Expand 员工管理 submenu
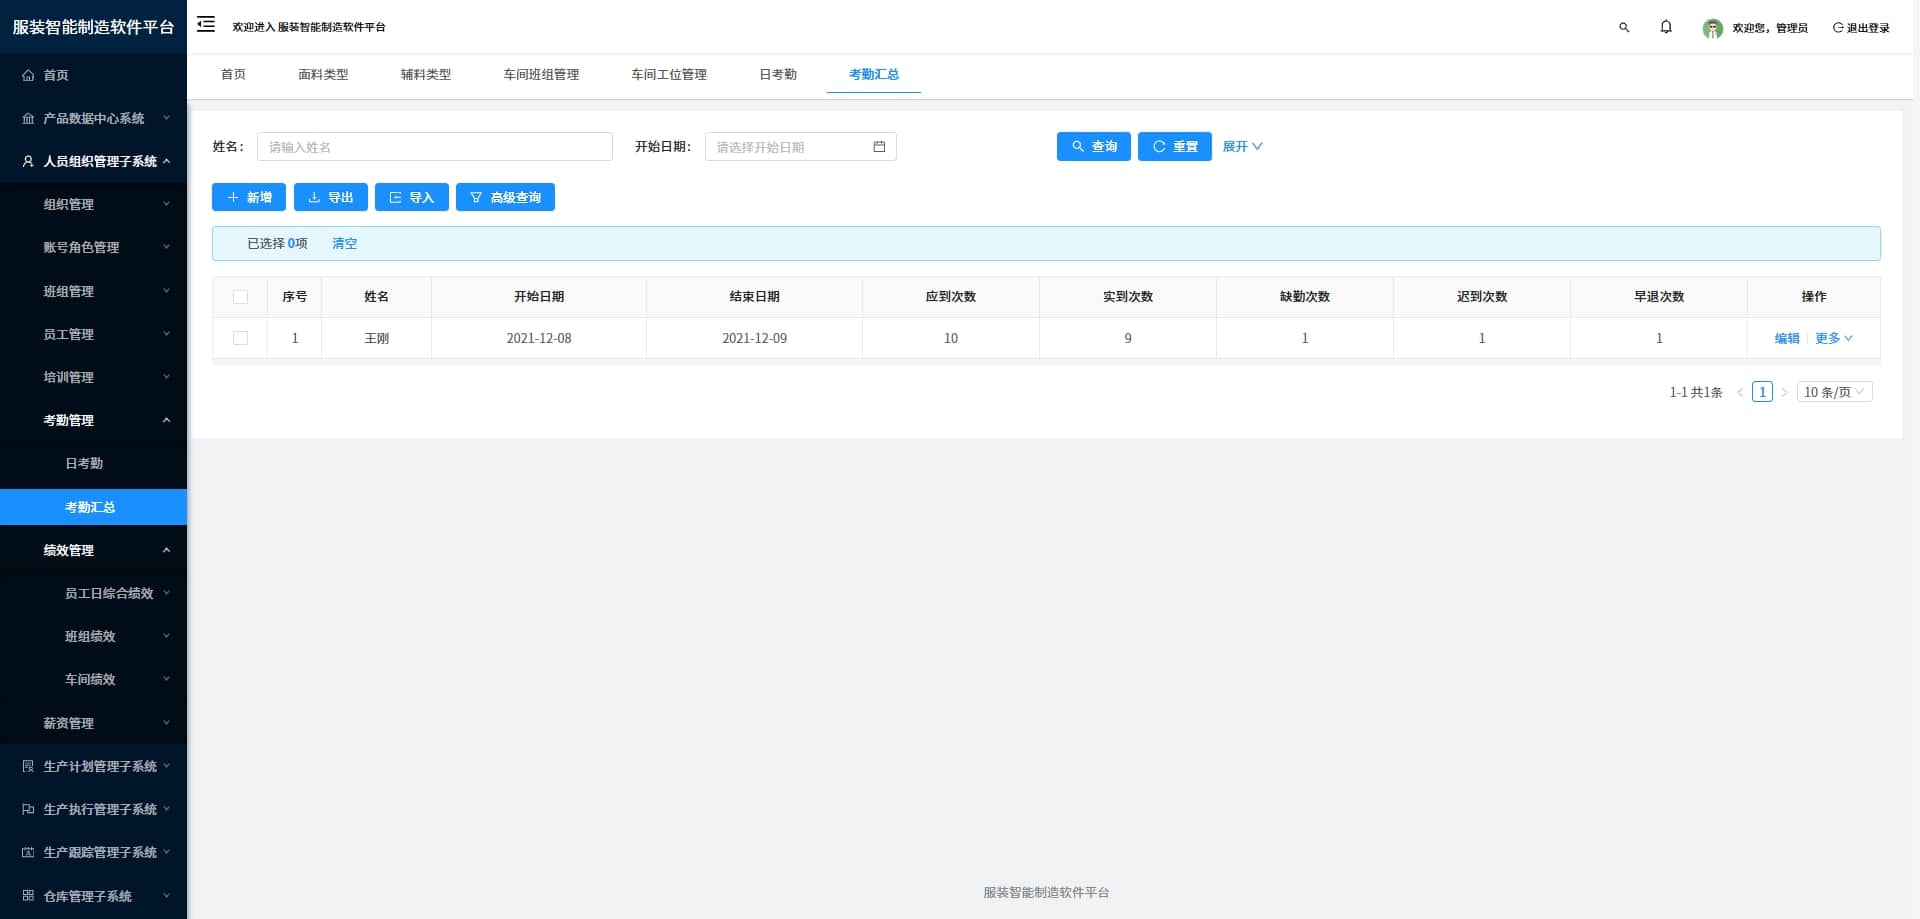 (93, 334)
